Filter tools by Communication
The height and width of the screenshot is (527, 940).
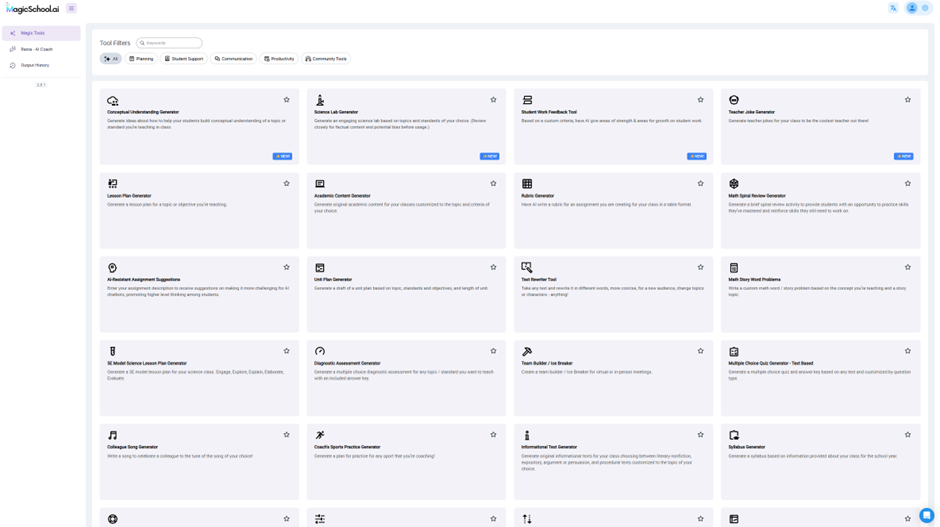point(234,59)
